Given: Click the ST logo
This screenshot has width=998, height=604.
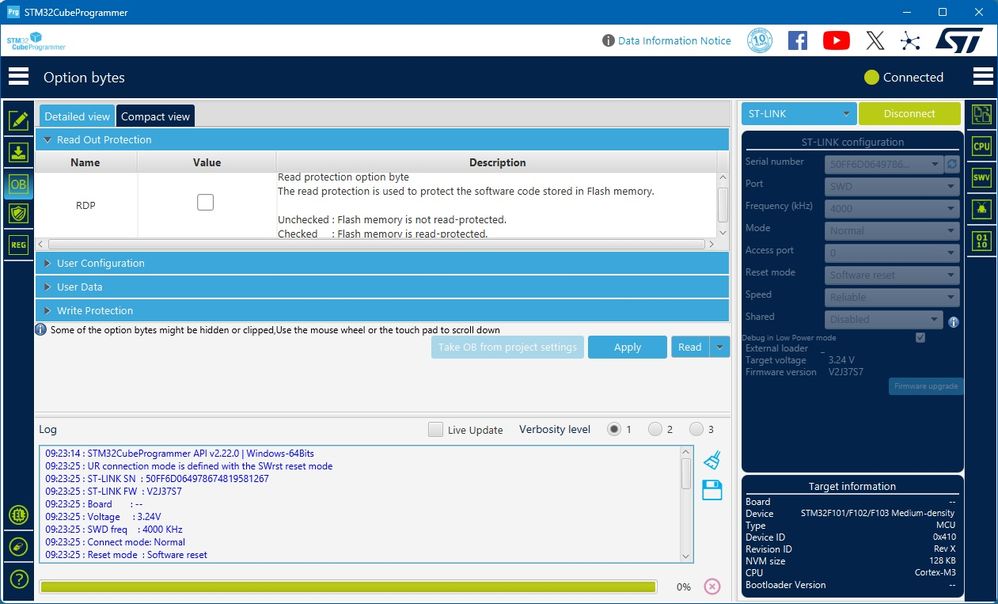Looking at the screenshot, I should [x=959, y=40].
